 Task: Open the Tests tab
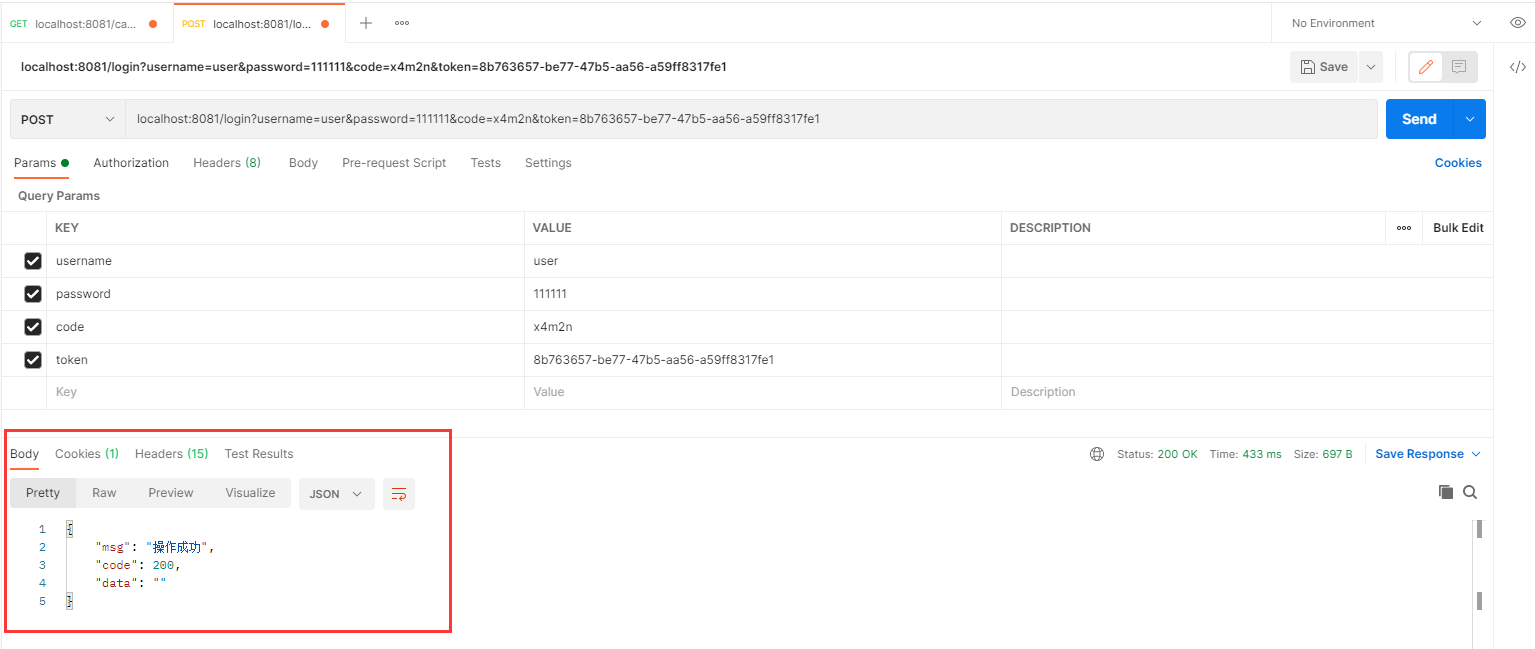[486, 163]
